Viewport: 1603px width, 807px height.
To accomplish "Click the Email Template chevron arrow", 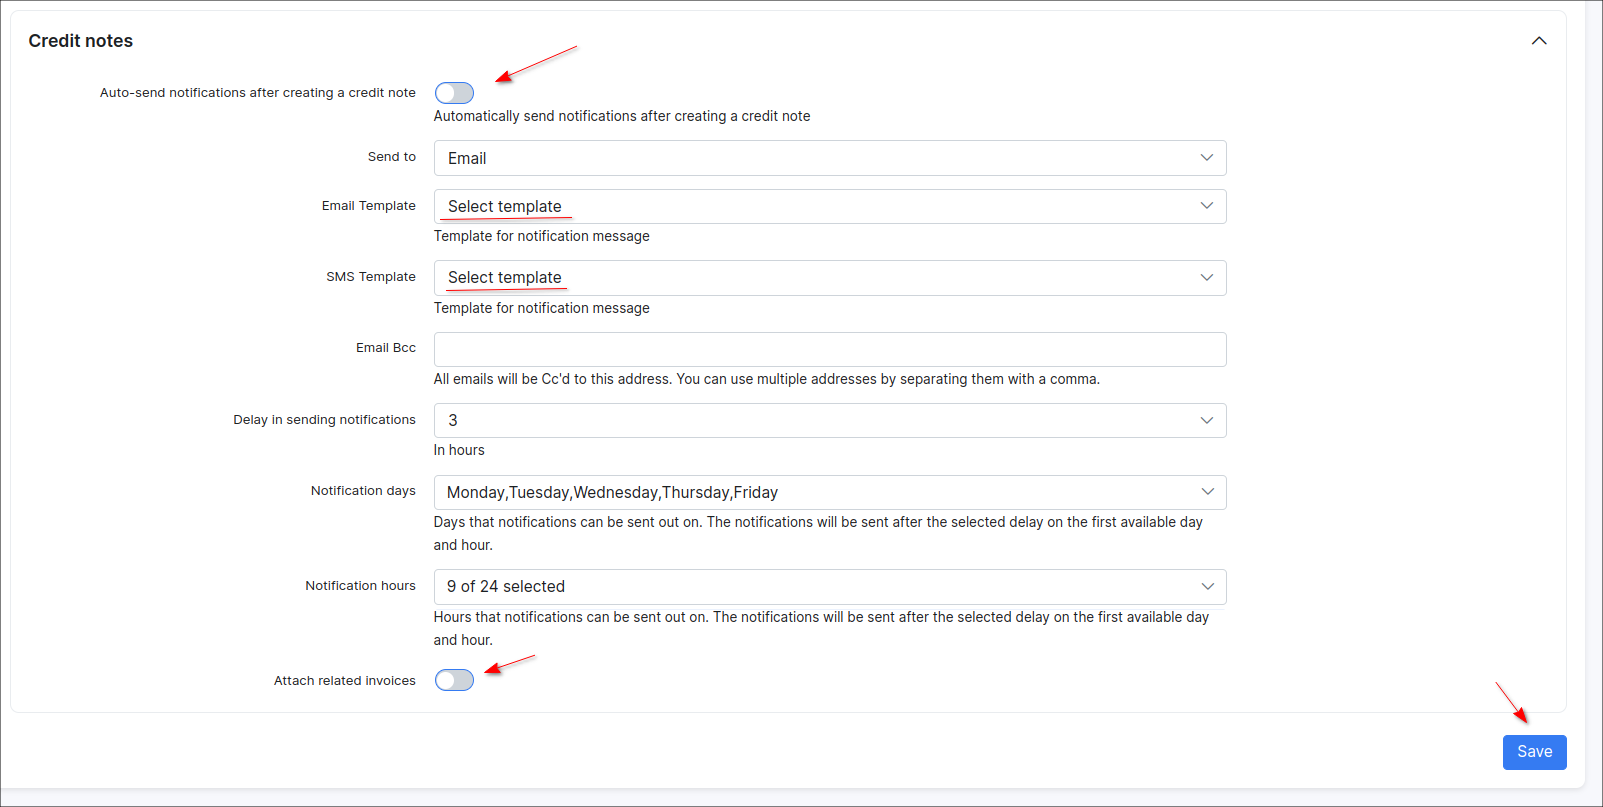I will click(x=1206, y=206).
